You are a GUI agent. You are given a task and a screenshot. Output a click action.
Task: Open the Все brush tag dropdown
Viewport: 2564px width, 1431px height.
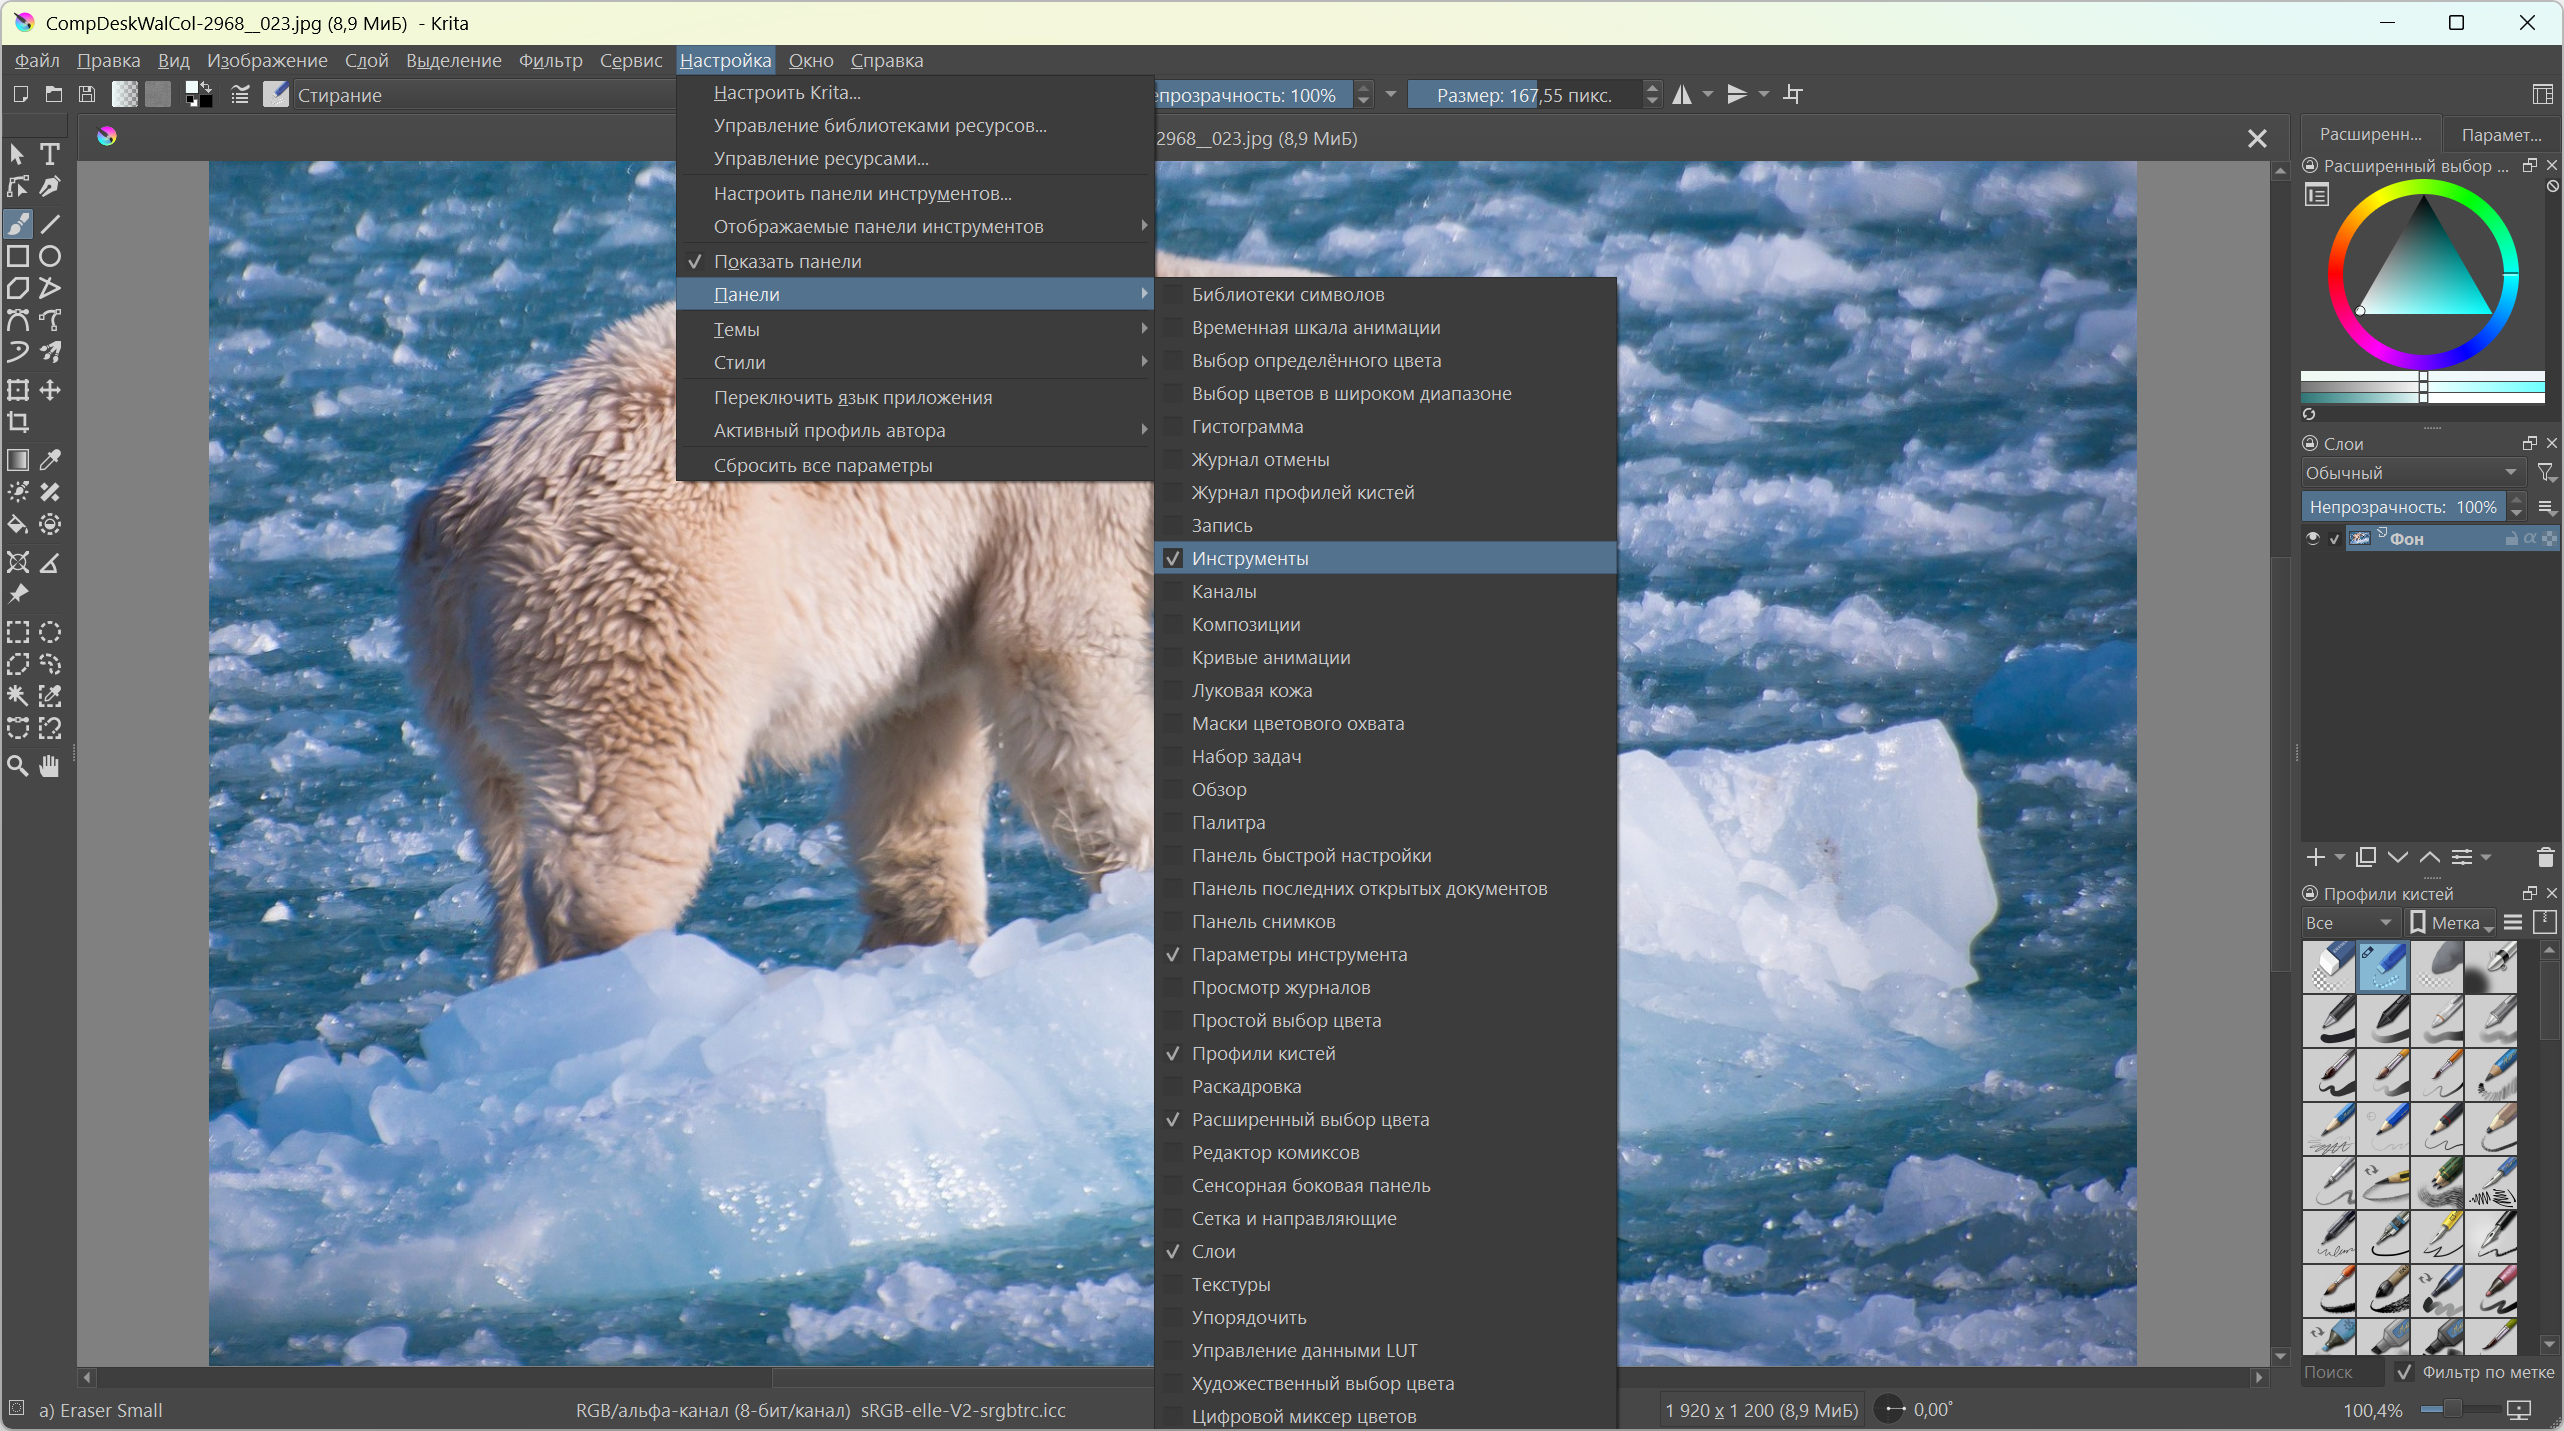click(x=2347, y=922)
